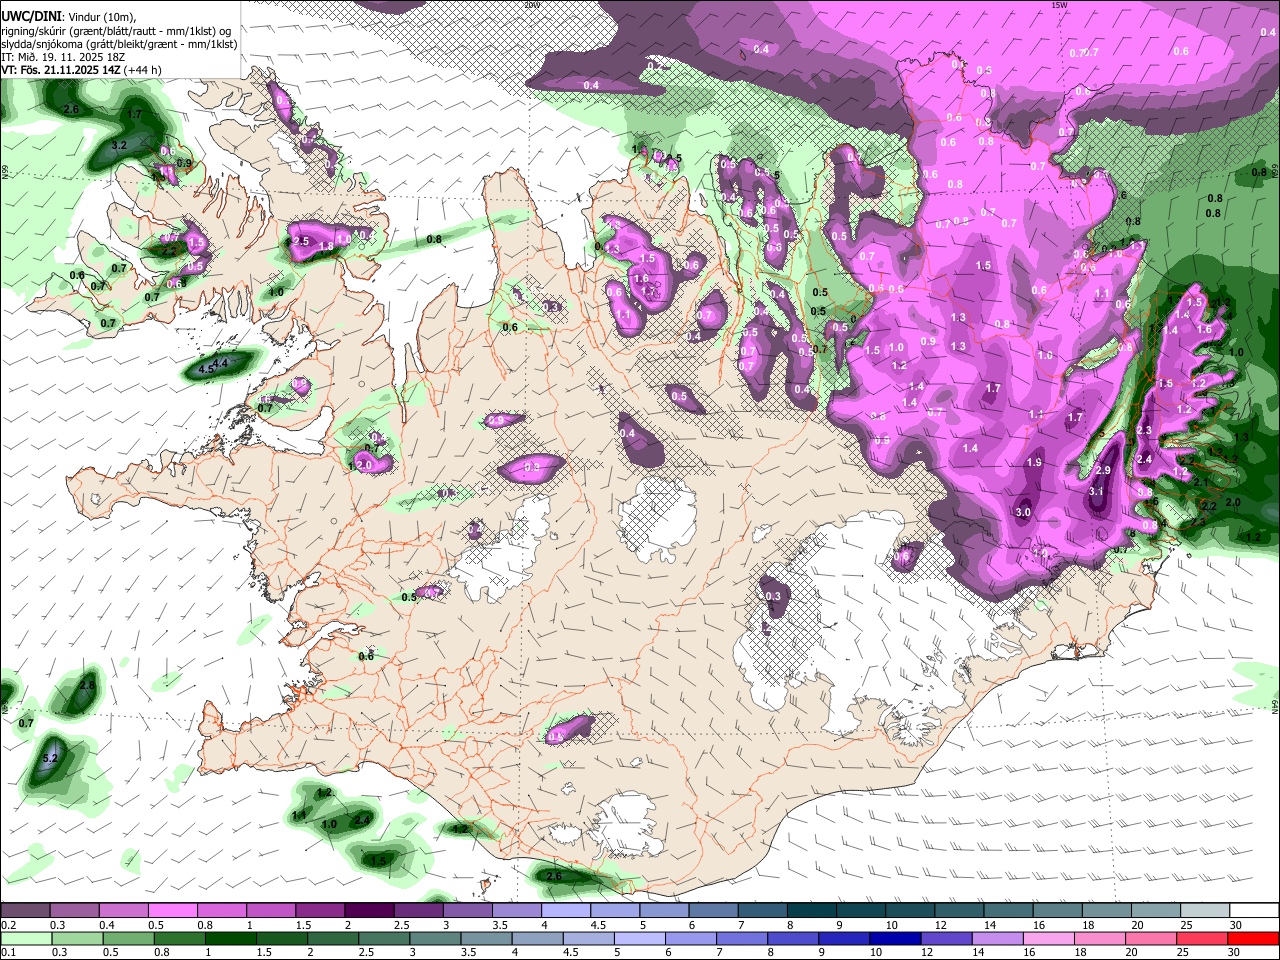This screenshot has height=960, width=1280.
Task: Click the lower-row legend label '30'
Action: [x=1233, y=952]
